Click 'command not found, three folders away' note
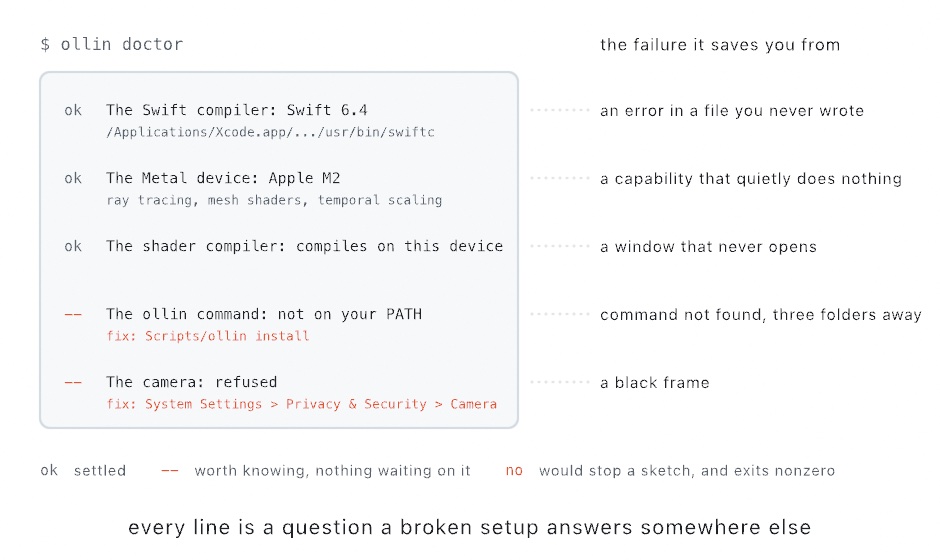The image size is (940, 560). [761, 315]
